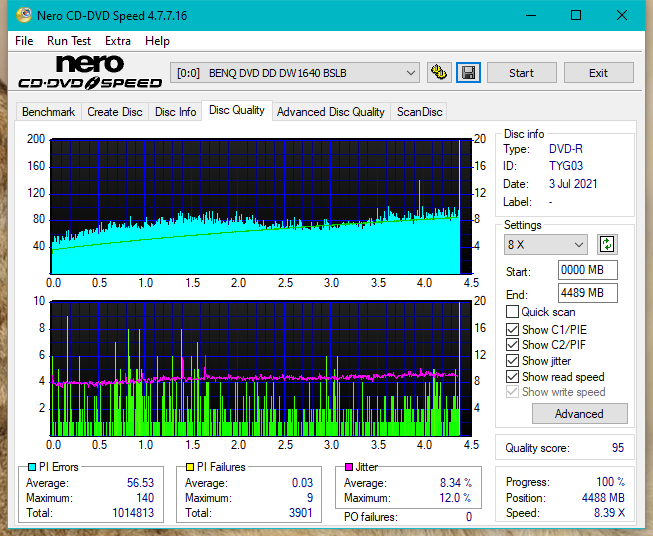Toggle Show C1/PIE checkbox
The image size is (653, 536).
pos(512,329)
